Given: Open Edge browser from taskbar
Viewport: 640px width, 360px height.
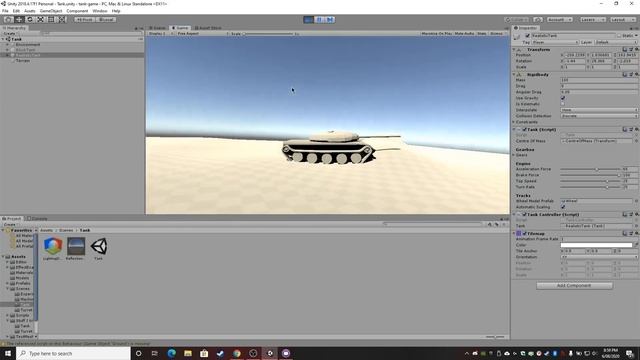Looking at the screenshot, I should coord(171,353).
